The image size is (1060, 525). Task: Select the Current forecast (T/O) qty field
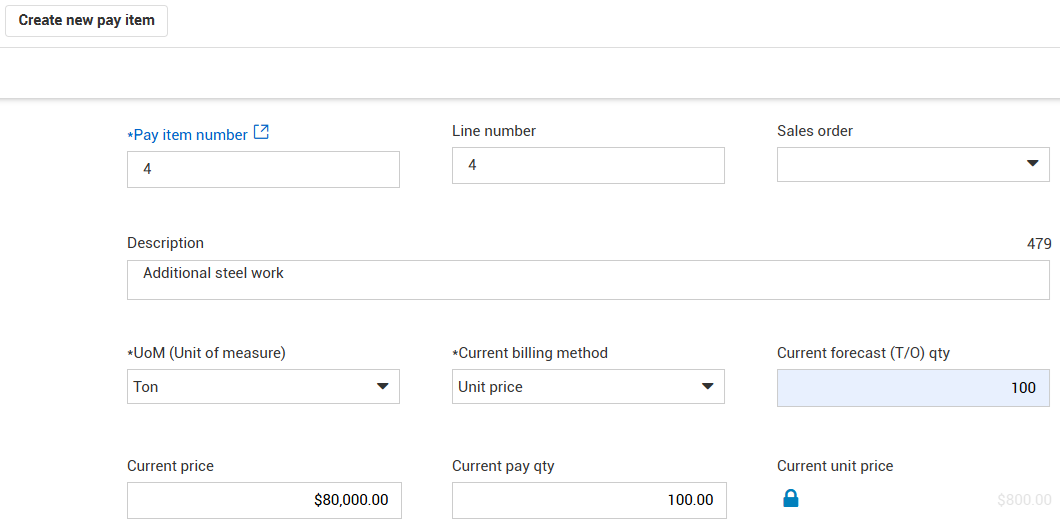pyautogui.click(x=913, y=388)
